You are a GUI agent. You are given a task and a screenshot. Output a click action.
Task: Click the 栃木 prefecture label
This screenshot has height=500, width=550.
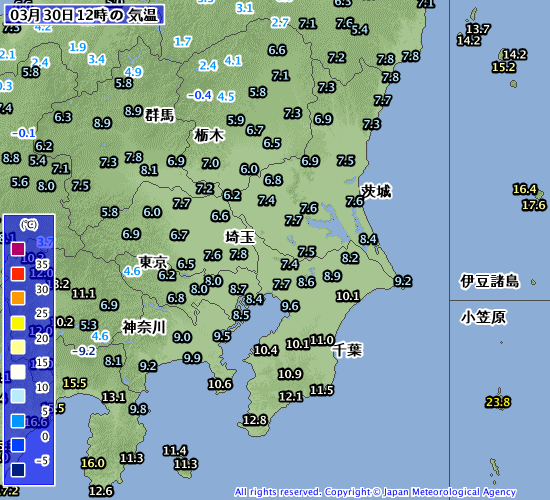point(209,135)
